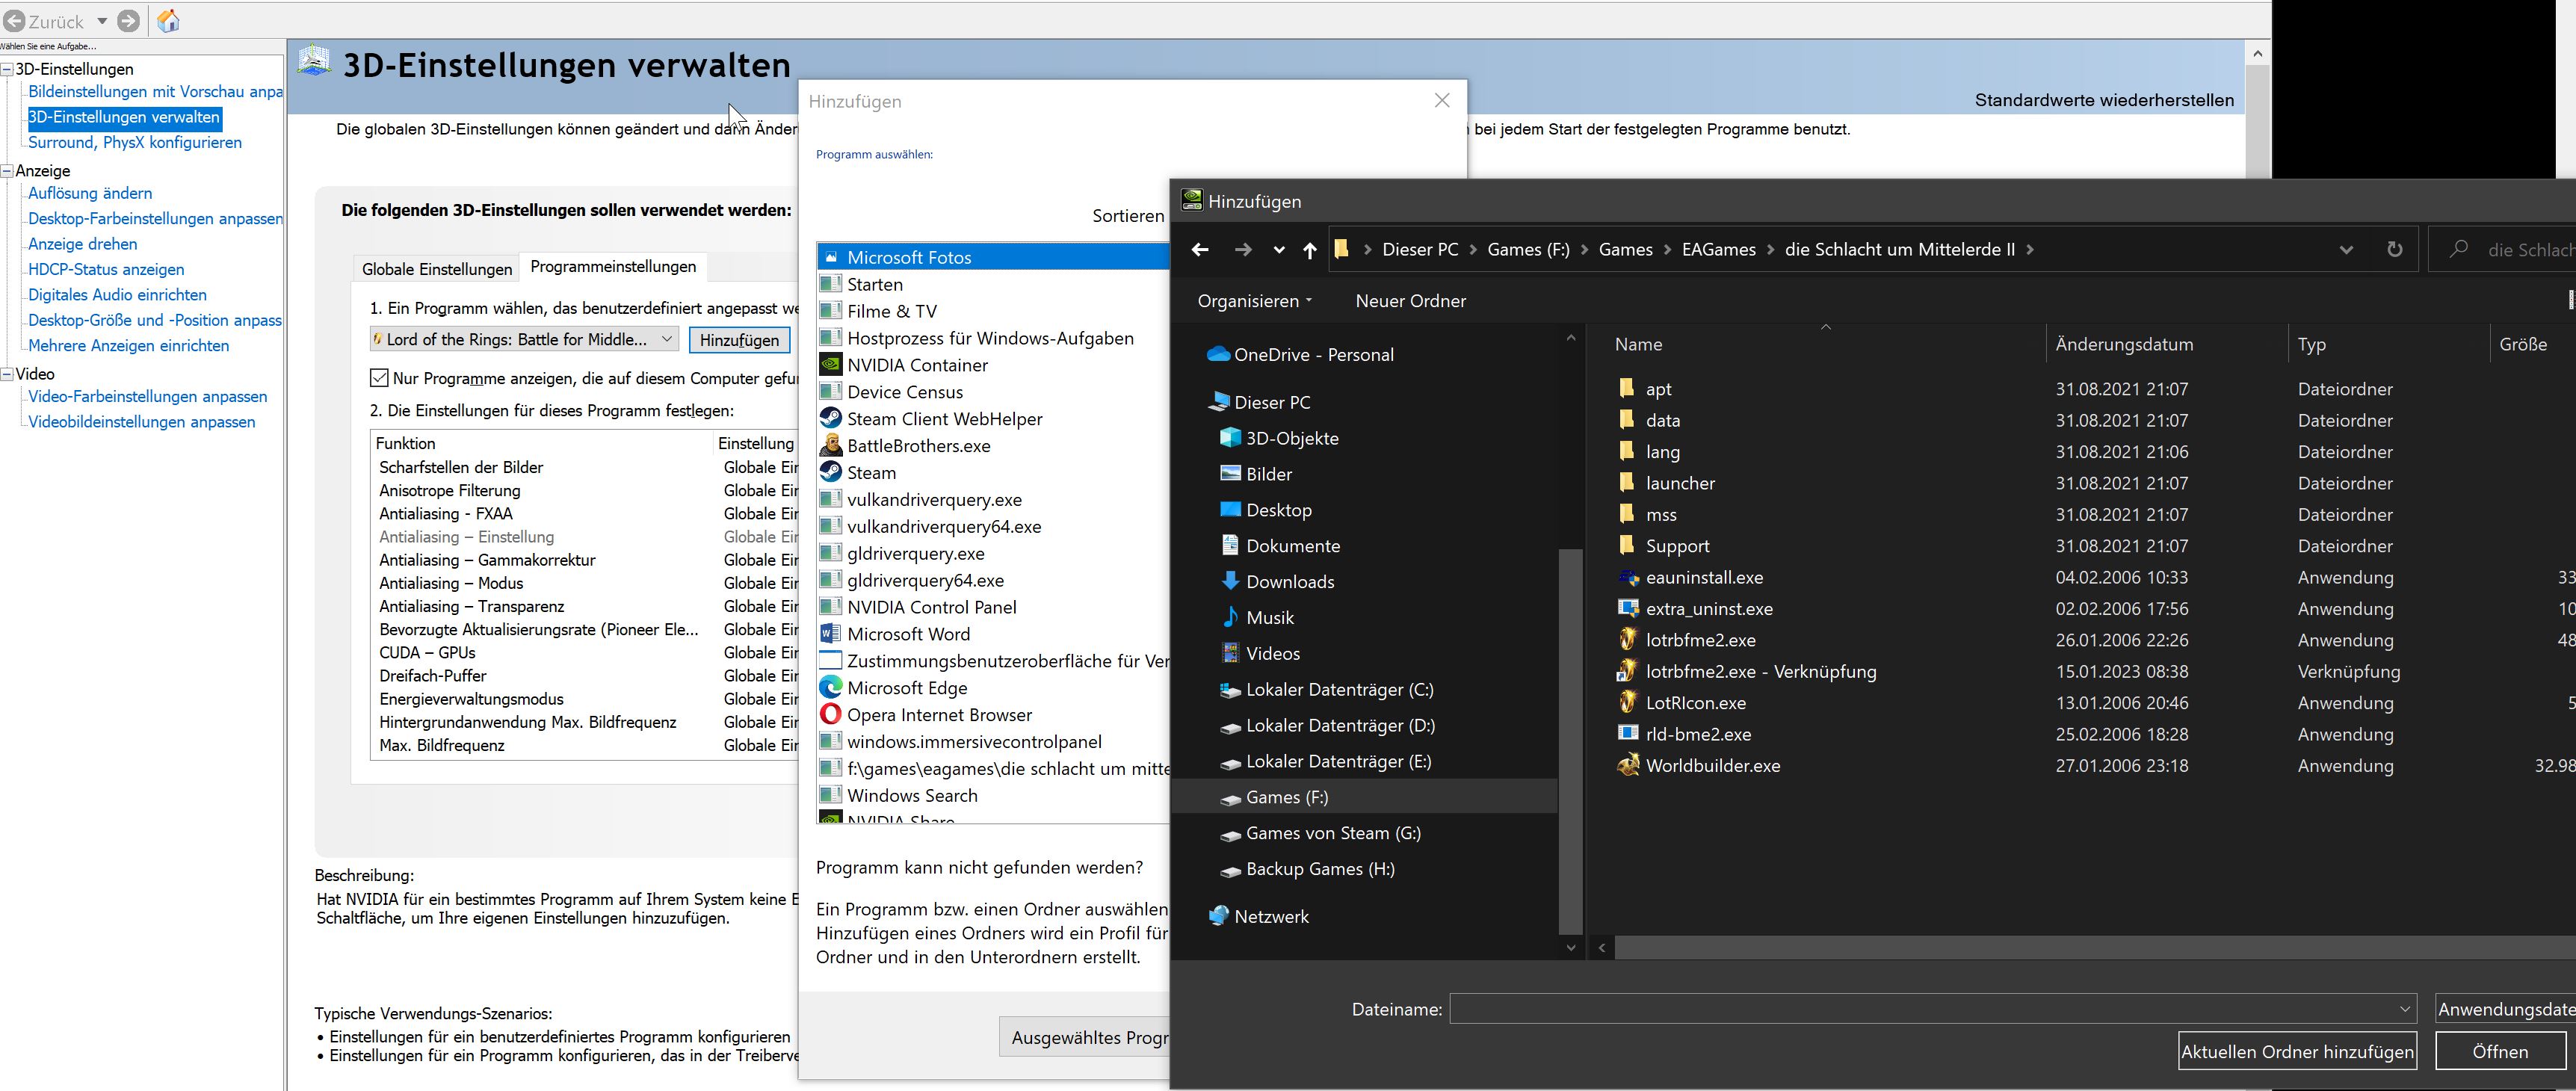Screen dimensions: 2576x1091
Task: Open Bildeinstellungen mit Vorschau anpassen
Action: 155,92
